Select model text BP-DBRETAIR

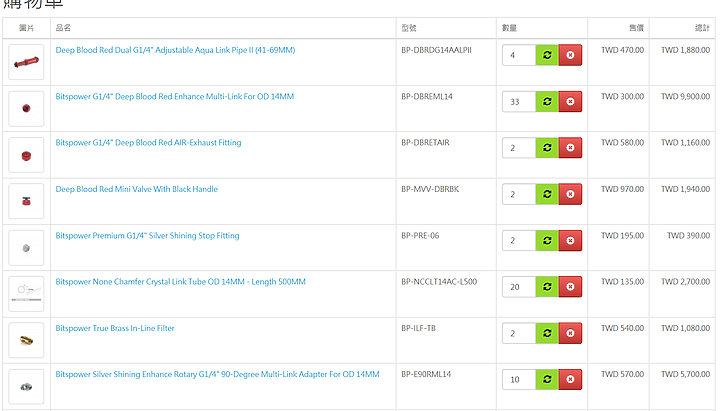[425, 143]
